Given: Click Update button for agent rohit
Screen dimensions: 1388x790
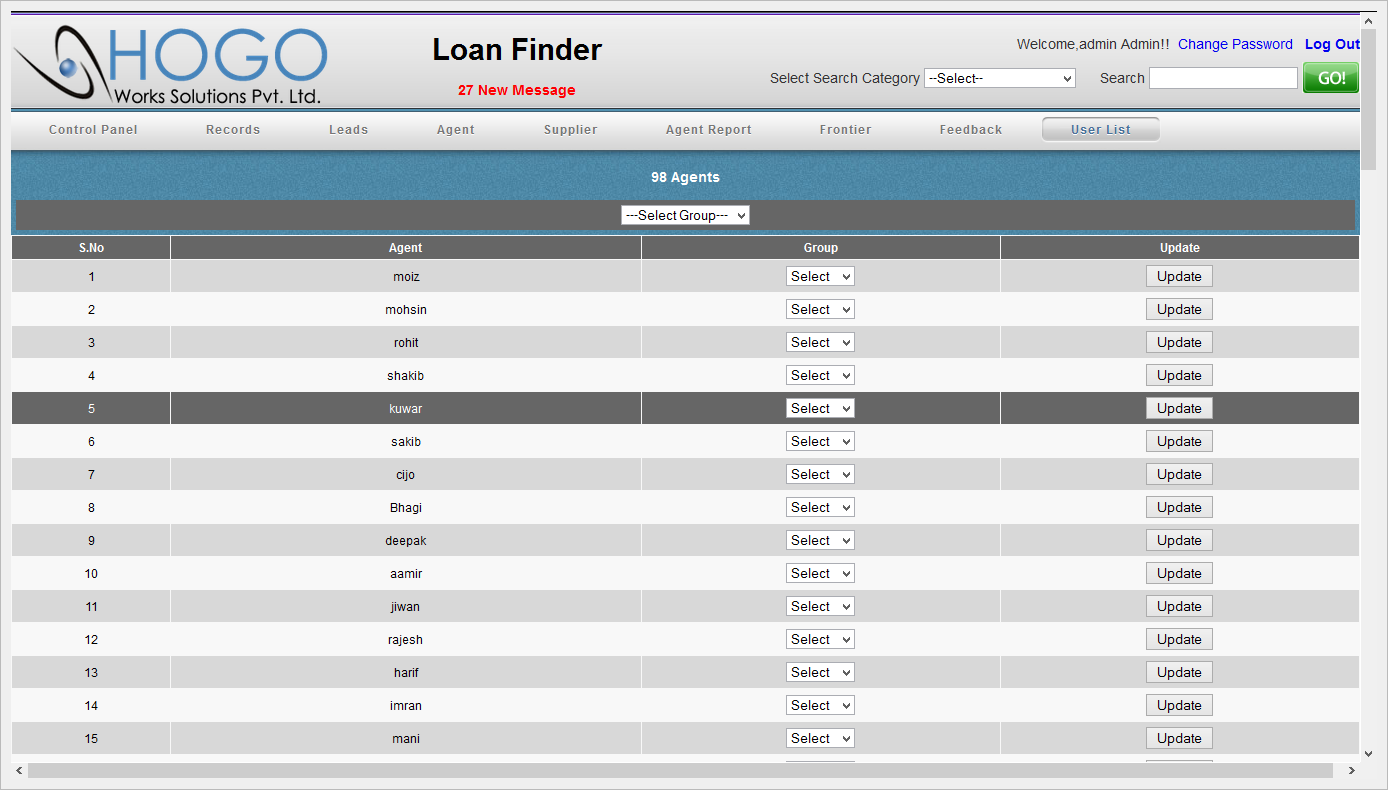Looking at the screenshot, I should 1179,343.
